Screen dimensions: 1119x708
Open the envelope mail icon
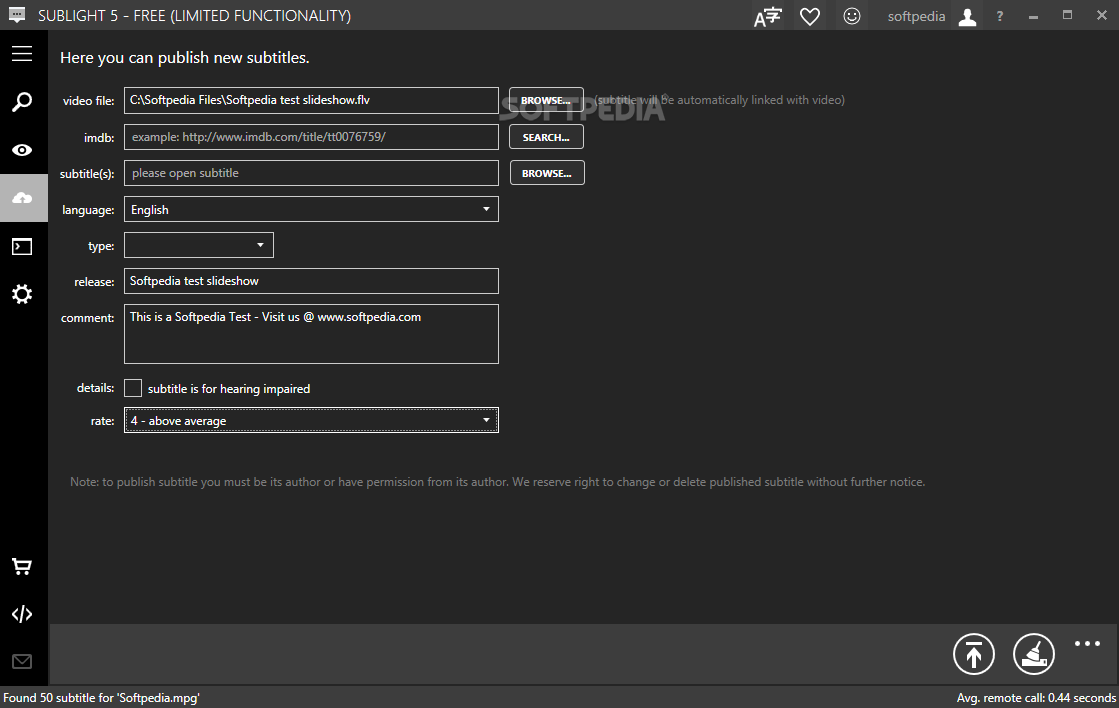[22, 662]
